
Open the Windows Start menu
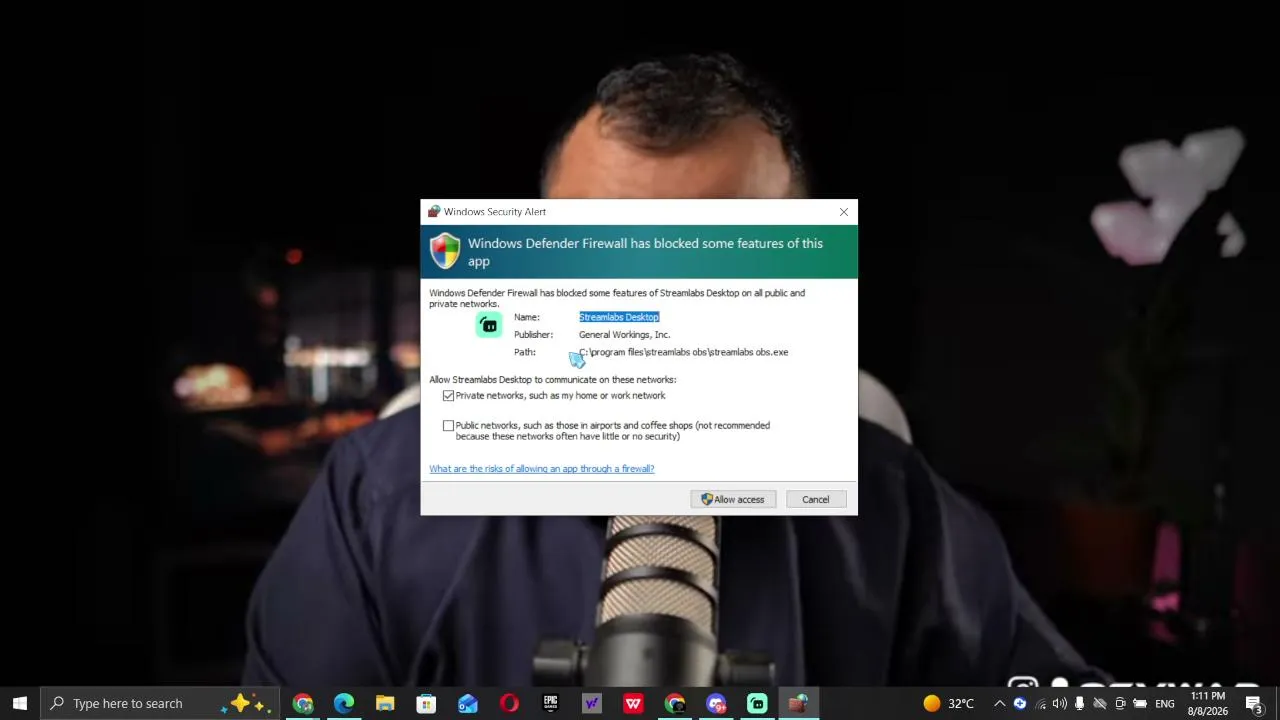(x=19, y=703)
